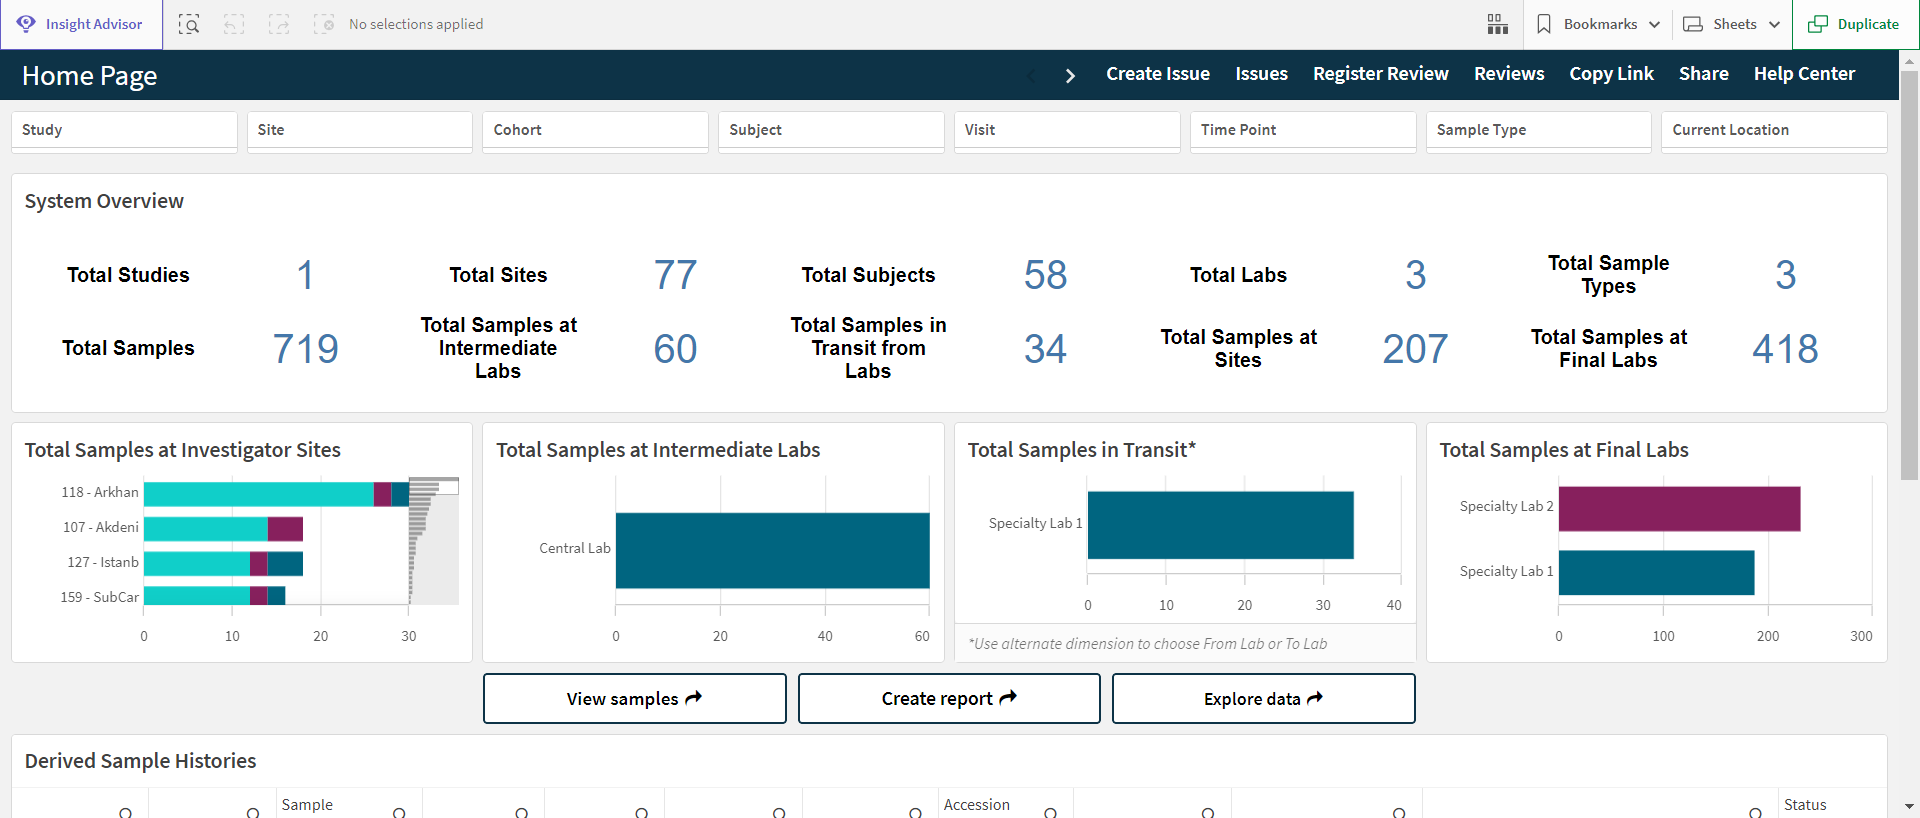Open the Visit filter pane
This screenshot has height=818, width=1920.
[x=1067, y=131]
